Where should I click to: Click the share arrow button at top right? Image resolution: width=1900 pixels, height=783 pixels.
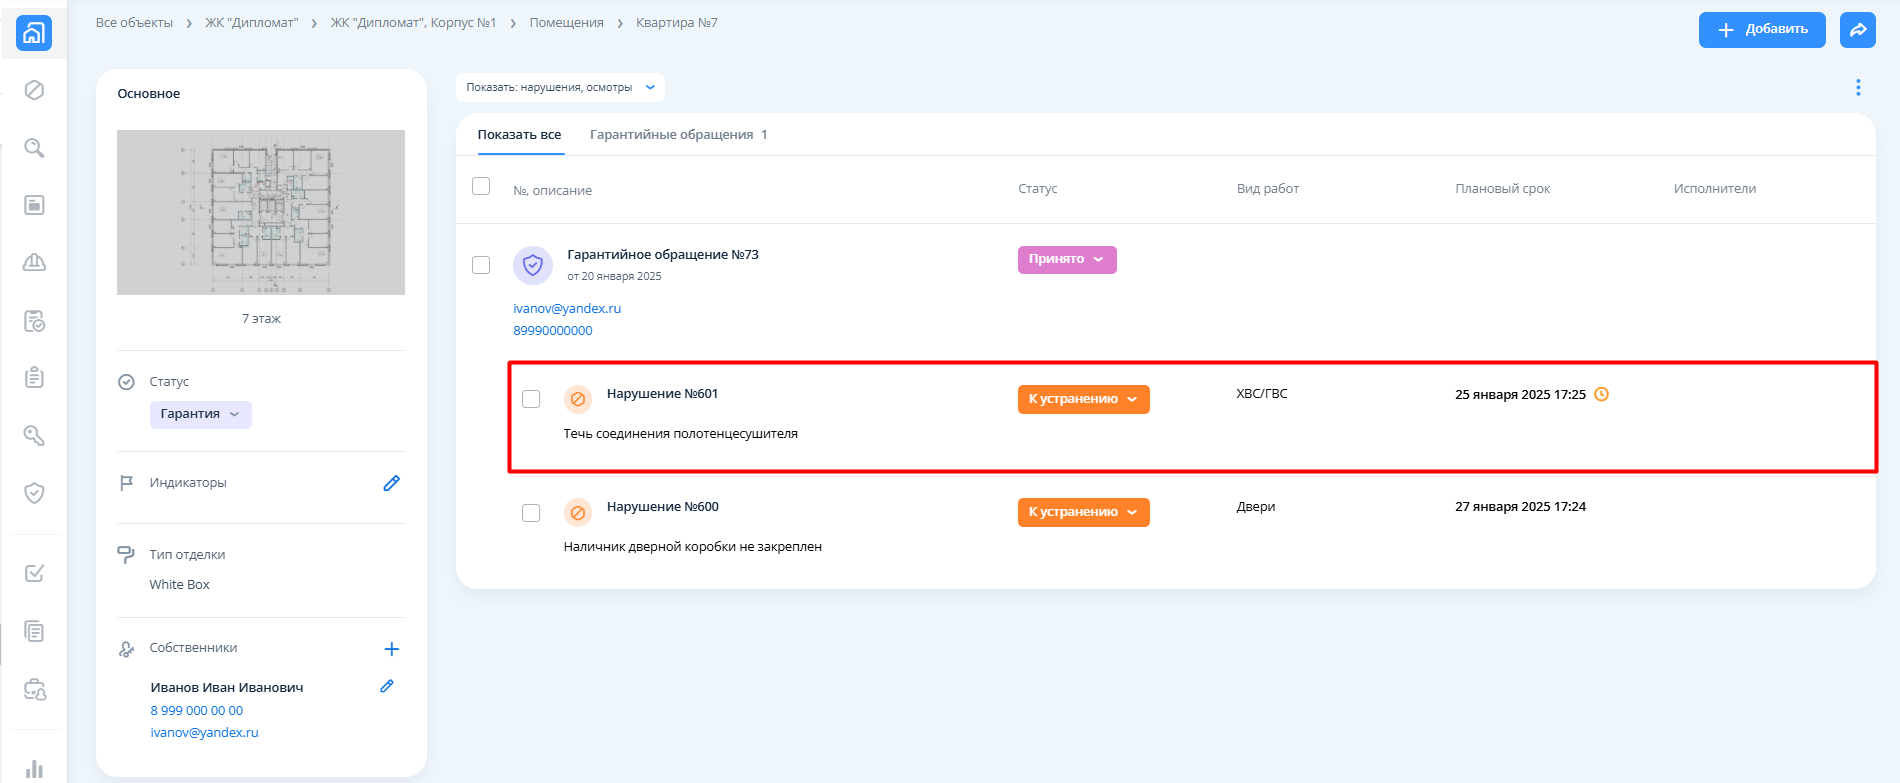(1857, 30)
